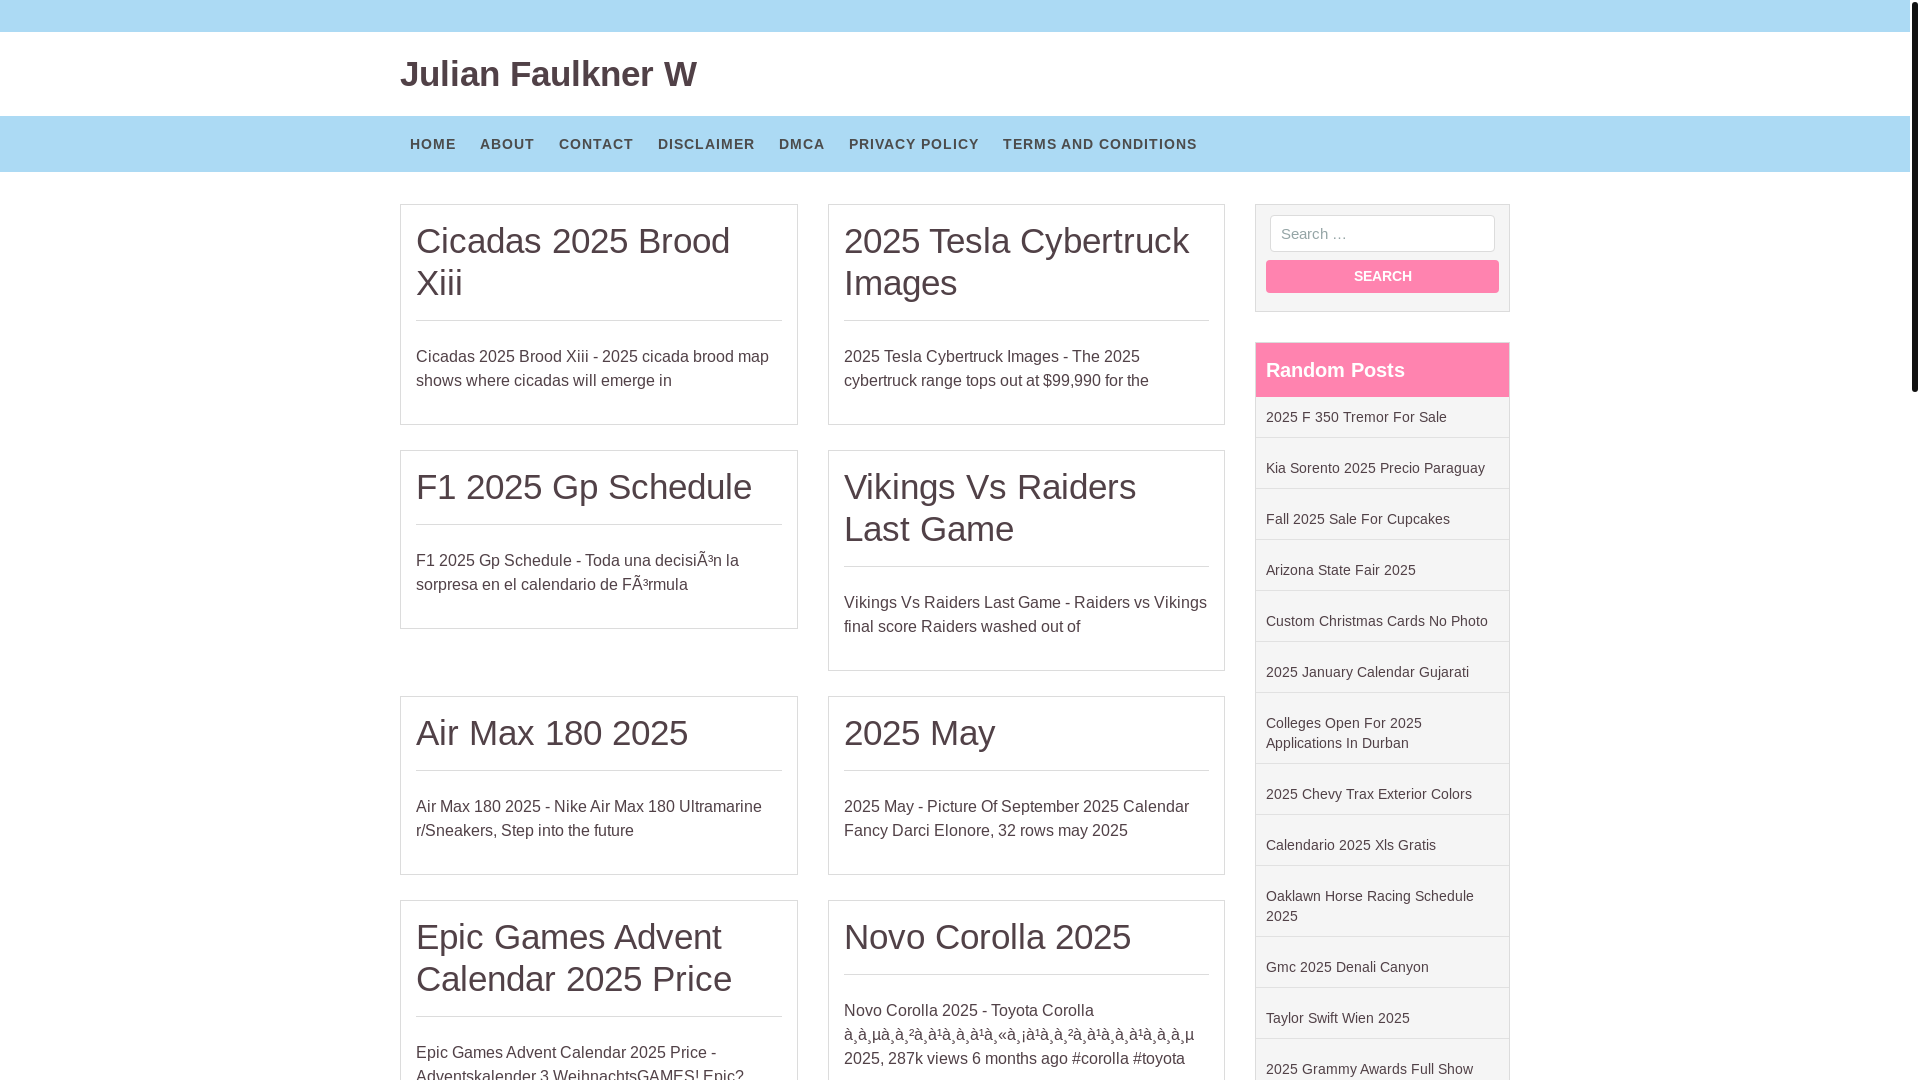Open Arizona State Fair 2025 link
This screenshot has width=1920, height=1080.
coord(1341,570)
